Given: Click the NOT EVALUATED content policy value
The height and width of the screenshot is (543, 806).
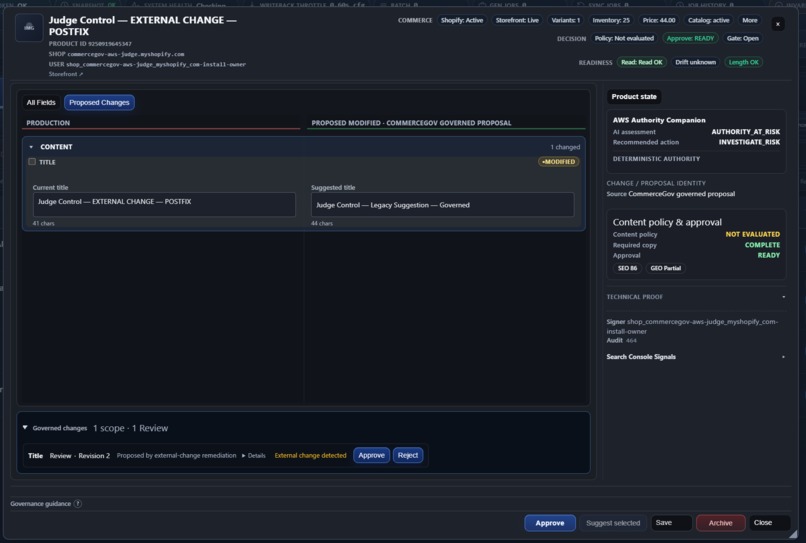Looking at the screenshot, I should coord(753,234).
